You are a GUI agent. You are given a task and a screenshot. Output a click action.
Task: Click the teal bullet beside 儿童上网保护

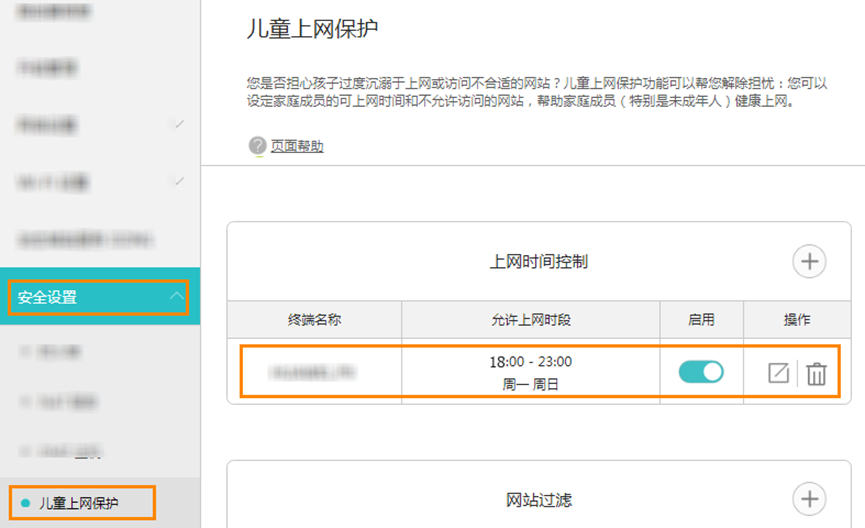point(25,503)
